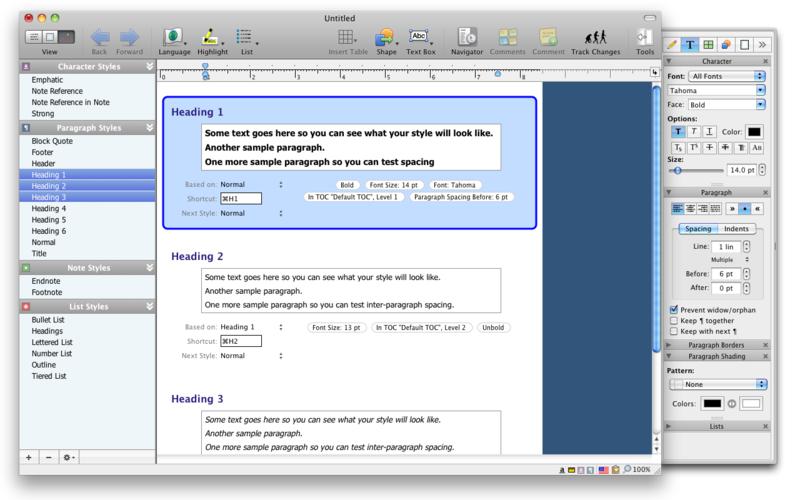Click the Font: Tahoma pill
Viewport: 800px width, 500px height.
pyautogui.click(x=454, y=185)
